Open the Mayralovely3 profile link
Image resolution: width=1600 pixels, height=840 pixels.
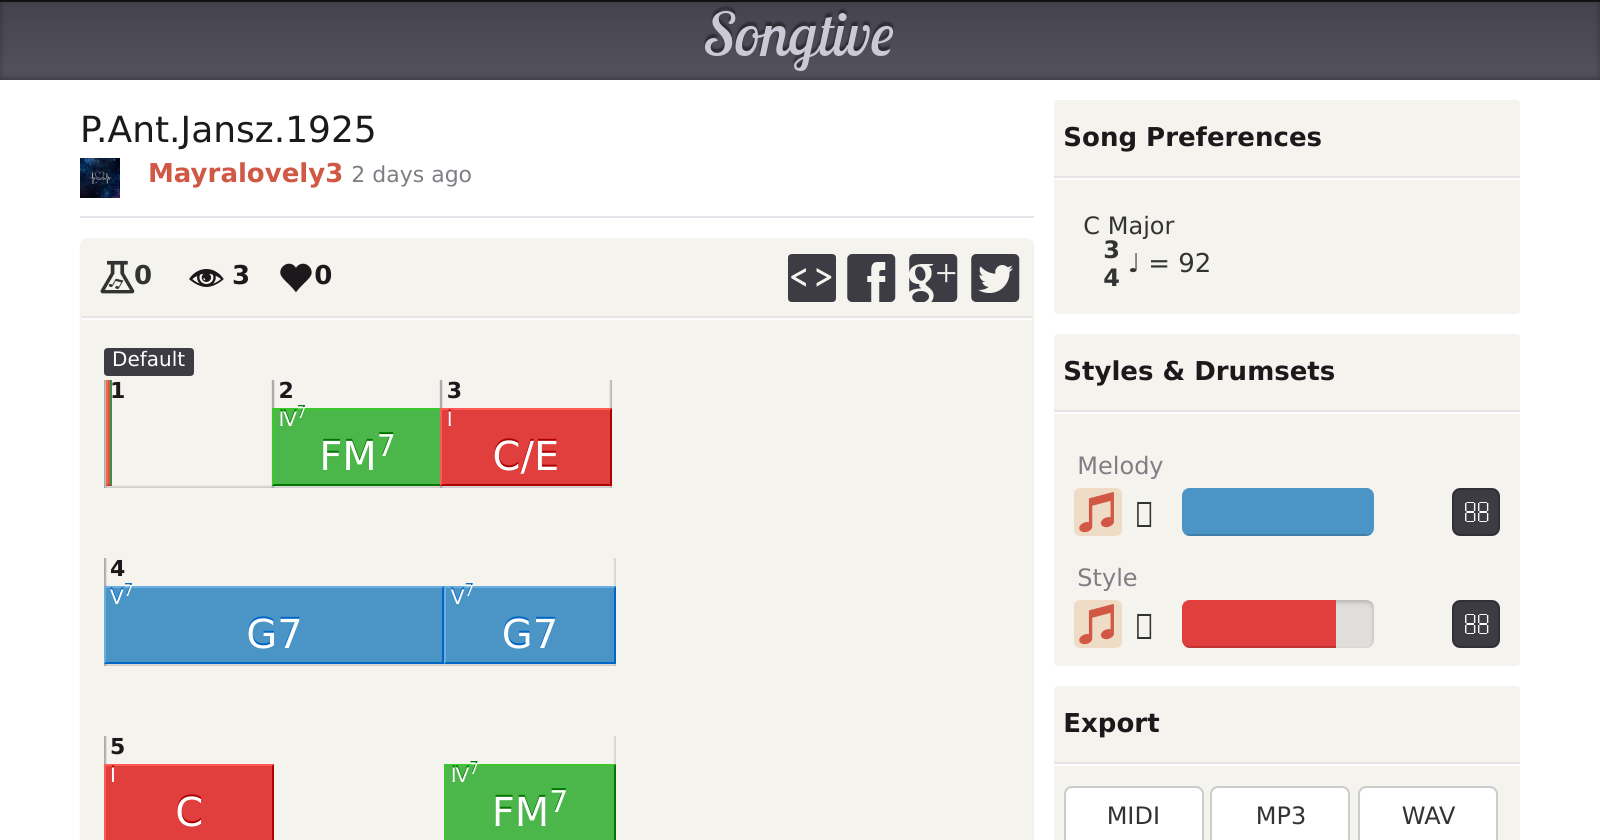(245, 174)
